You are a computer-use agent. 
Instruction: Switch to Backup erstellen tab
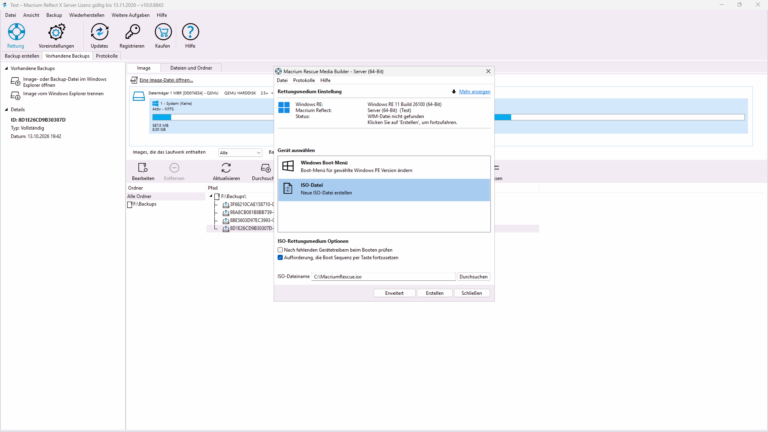[x=22, y=56]
